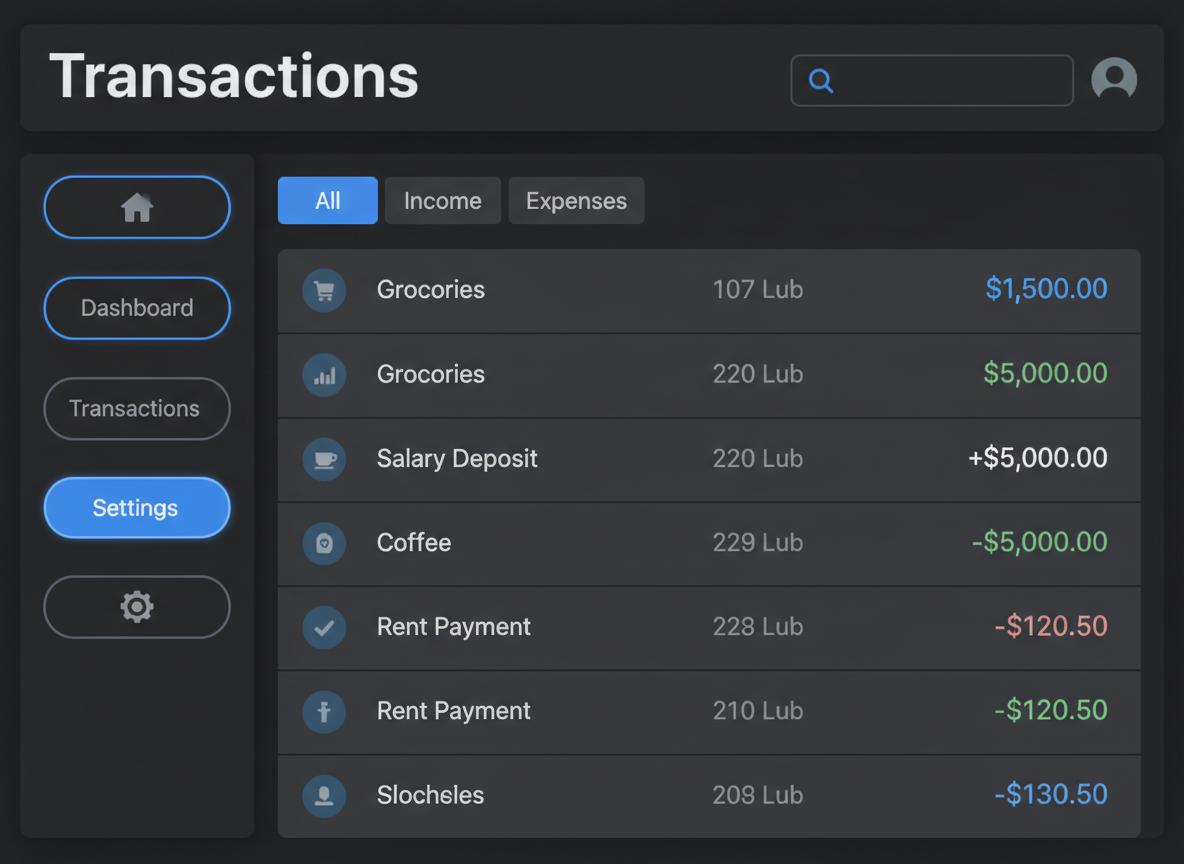Click the person icon next to Slocheles
Screen dimensions: 1184x864
(x=324, y=796)
